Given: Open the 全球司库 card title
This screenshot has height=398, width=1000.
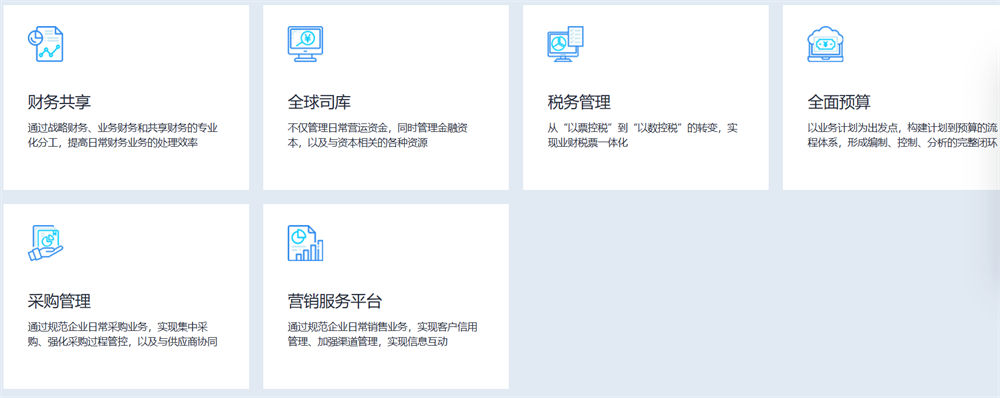Looking at the screenshot, I should 319,102.
